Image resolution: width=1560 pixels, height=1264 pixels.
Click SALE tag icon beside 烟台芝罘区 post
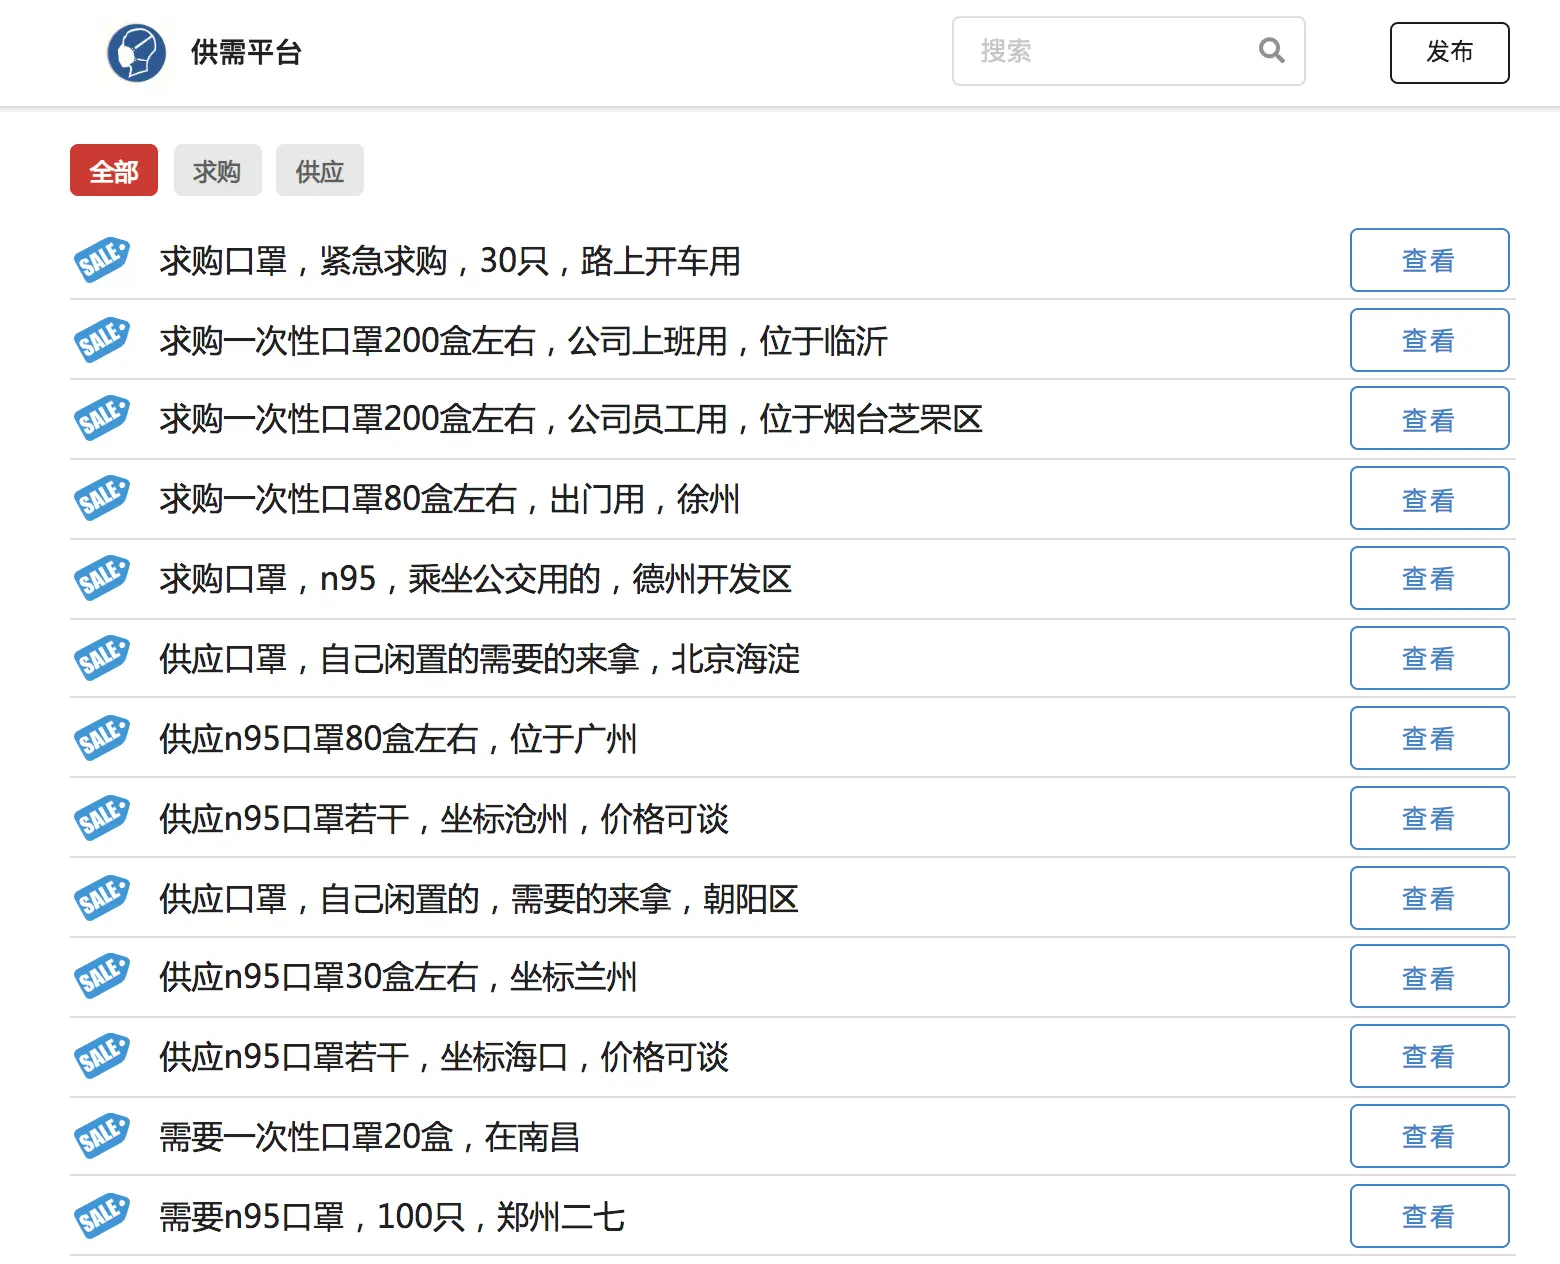coord(102,418)
